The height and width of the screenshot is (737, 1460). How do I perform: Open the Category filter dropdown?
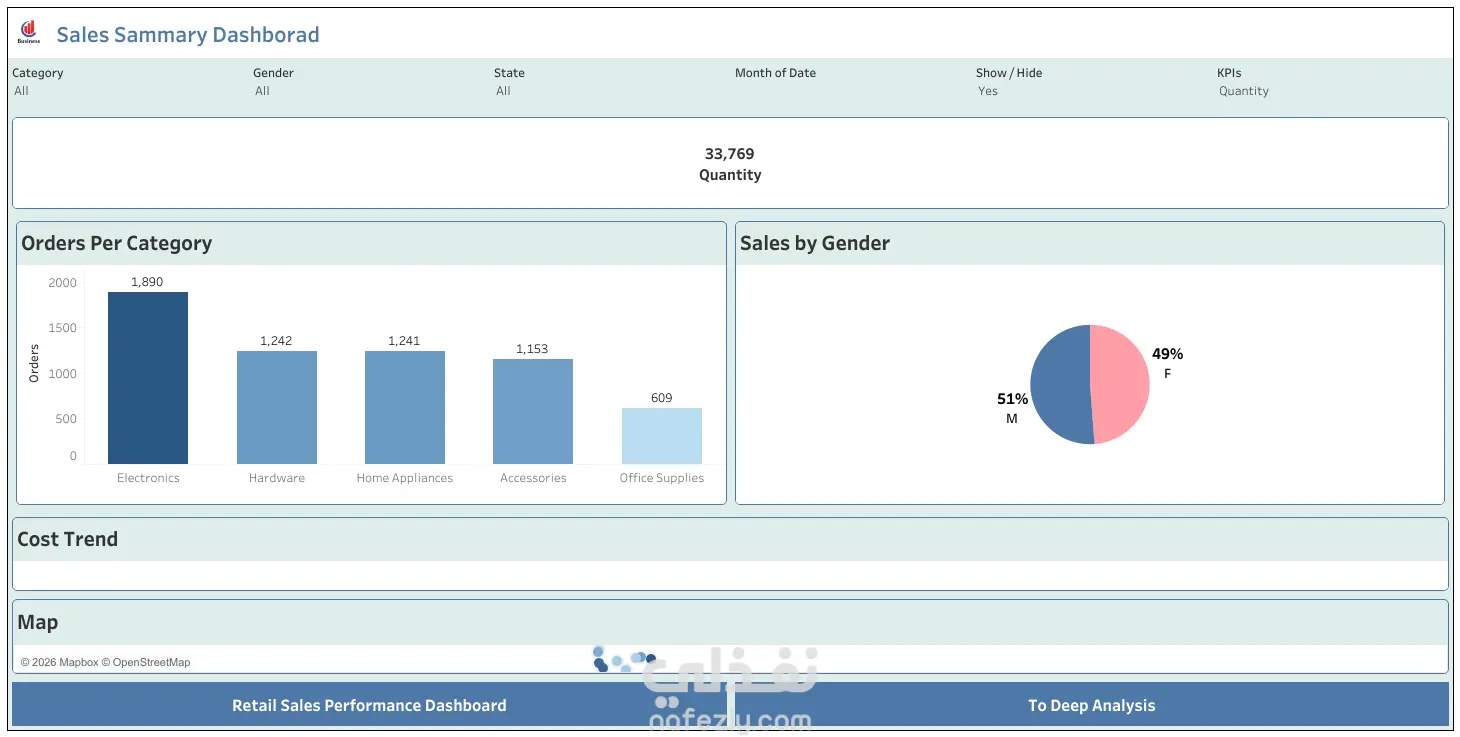(x=126, y=91)
